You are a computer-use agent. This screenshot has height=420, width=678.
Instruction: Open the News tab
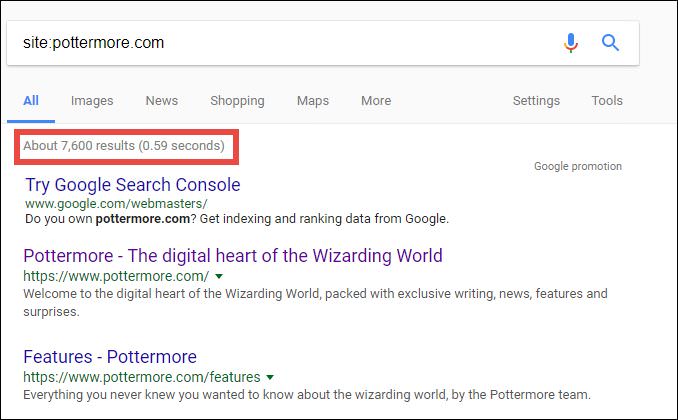[x=161, y=100]
